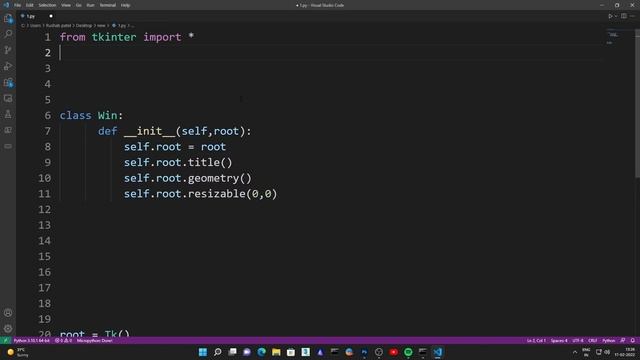Click on the 'class Win:' line
This screenshot has height=360, width=640.
pyautogui.click(x=91, y=116)
